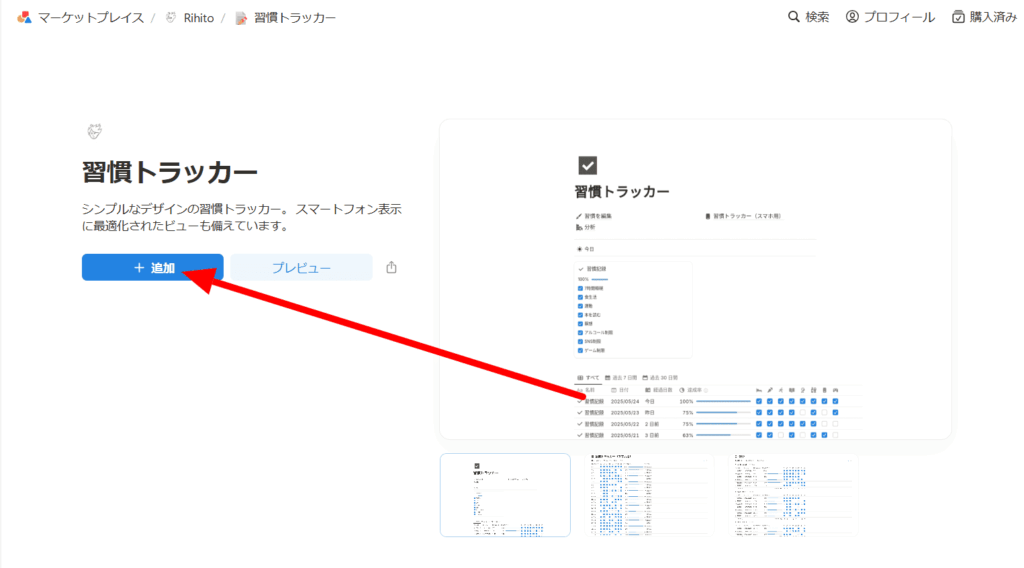
Task: Click the share icon beside プレビュー
Action: [391, 268]
